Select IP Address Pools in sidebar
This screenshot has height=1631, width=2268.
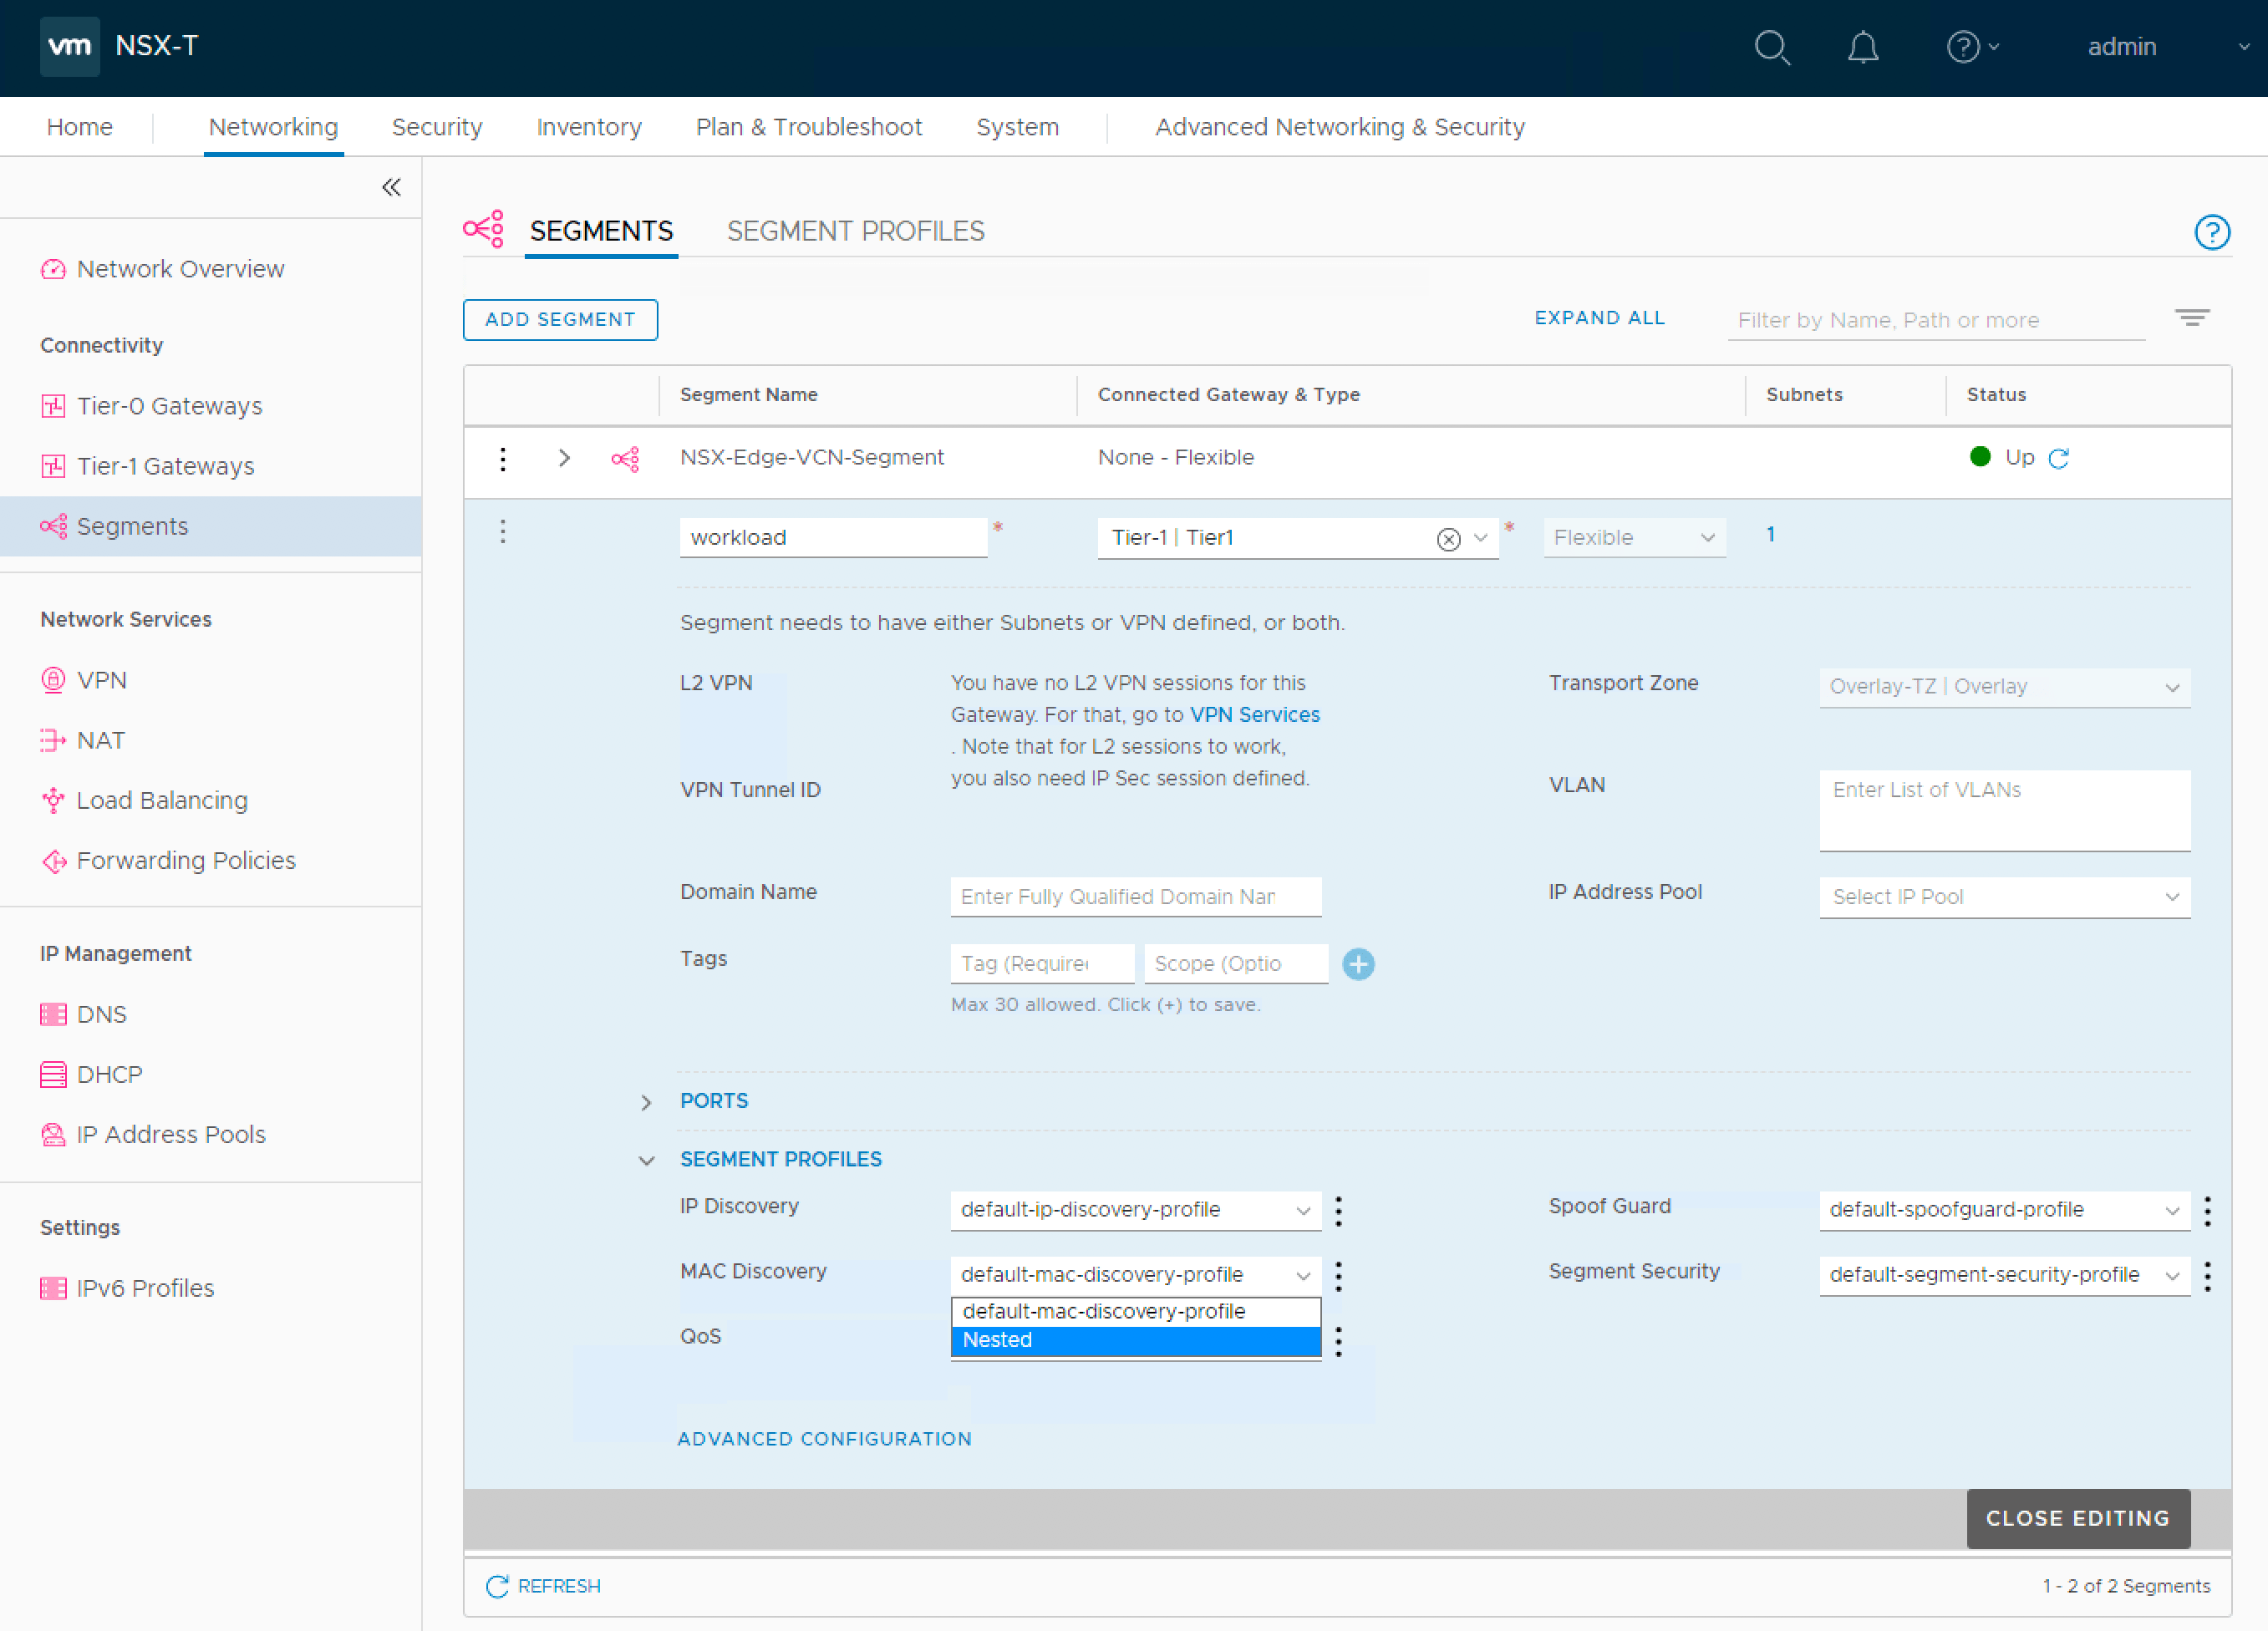[x=170, y=1134]
